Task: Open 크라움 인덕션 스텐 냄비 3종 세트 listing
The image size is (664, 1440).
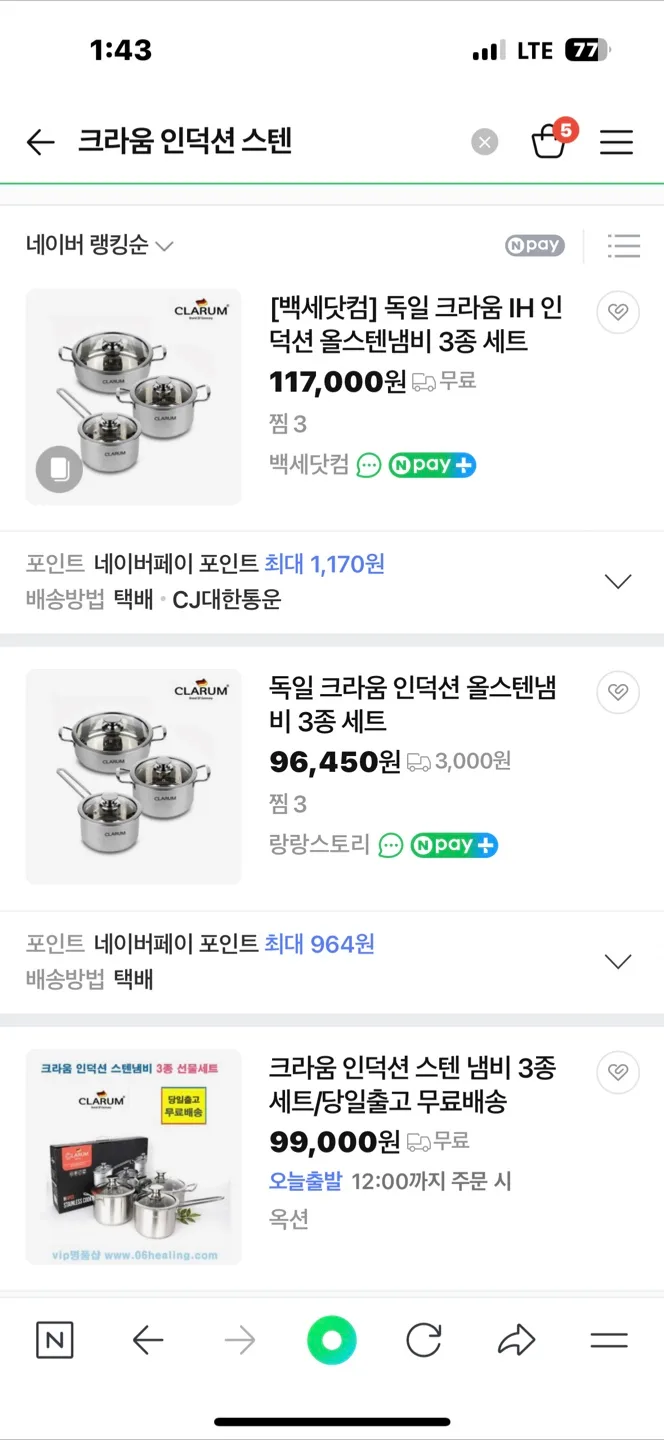Action: coord(413,1084)
